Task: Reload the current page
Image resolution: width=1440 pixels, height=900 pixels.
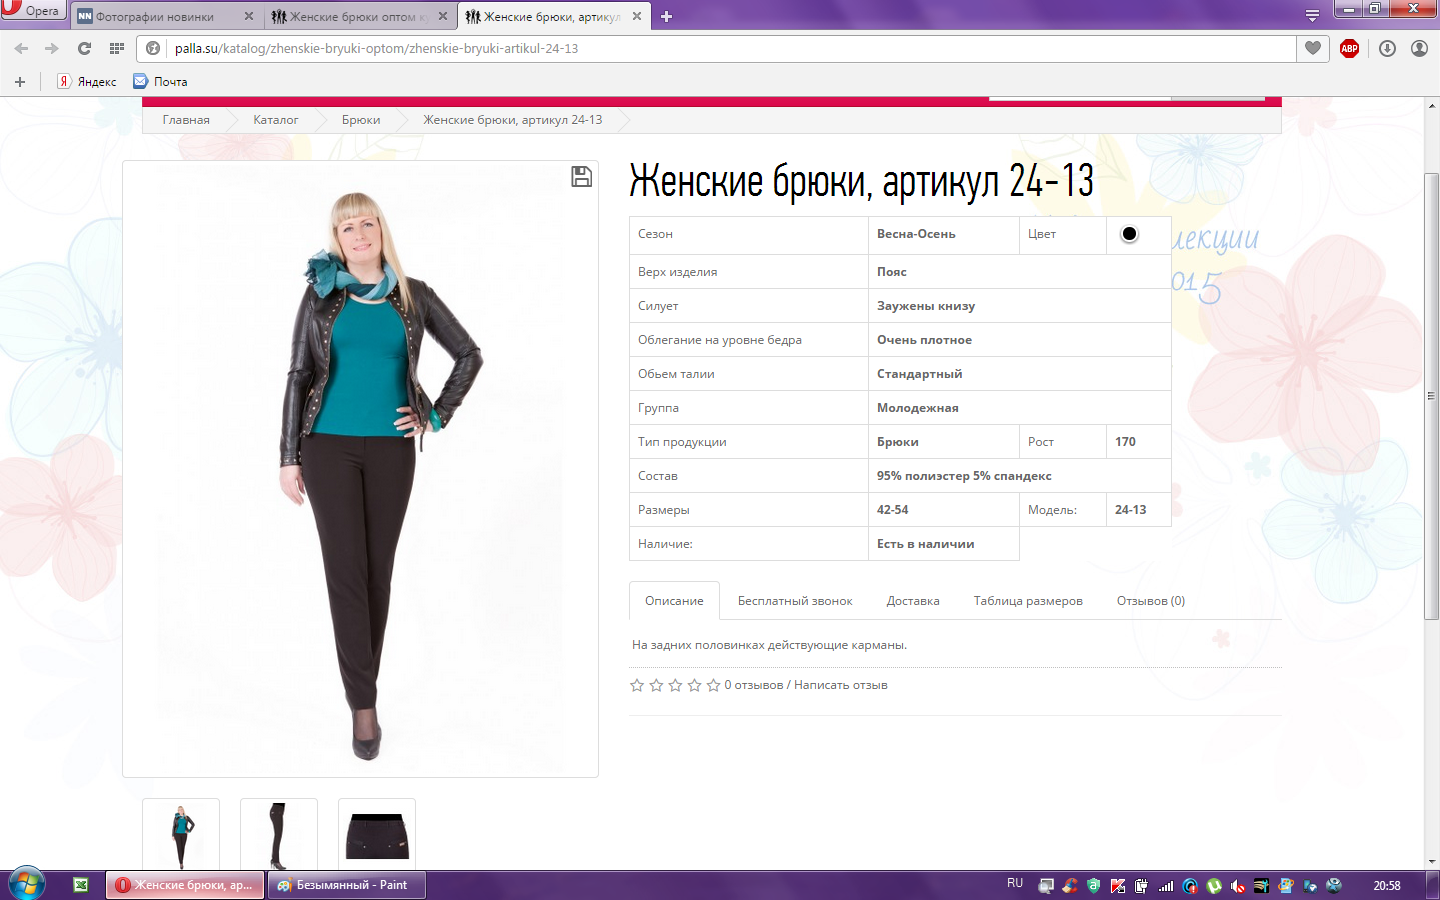Action: coord(84,48)
